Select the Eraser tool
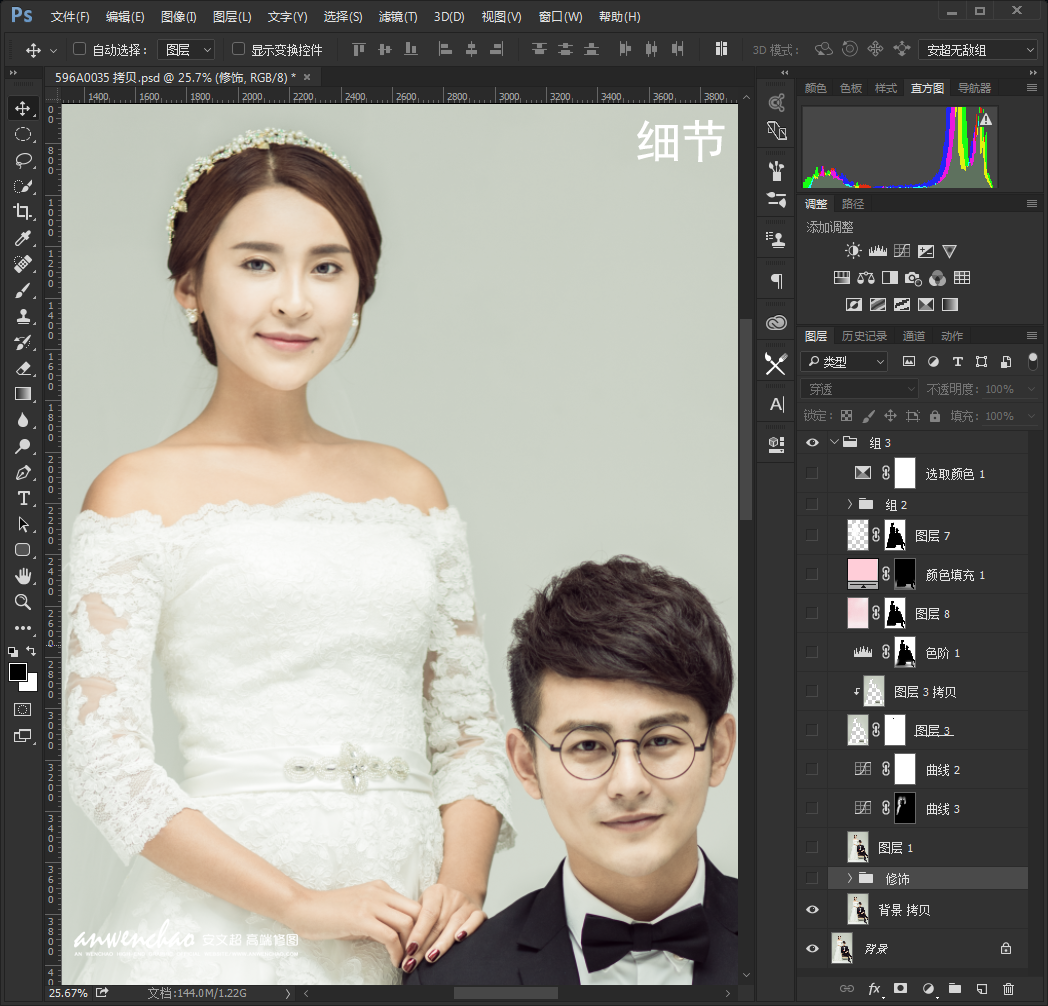 point(23,368)
